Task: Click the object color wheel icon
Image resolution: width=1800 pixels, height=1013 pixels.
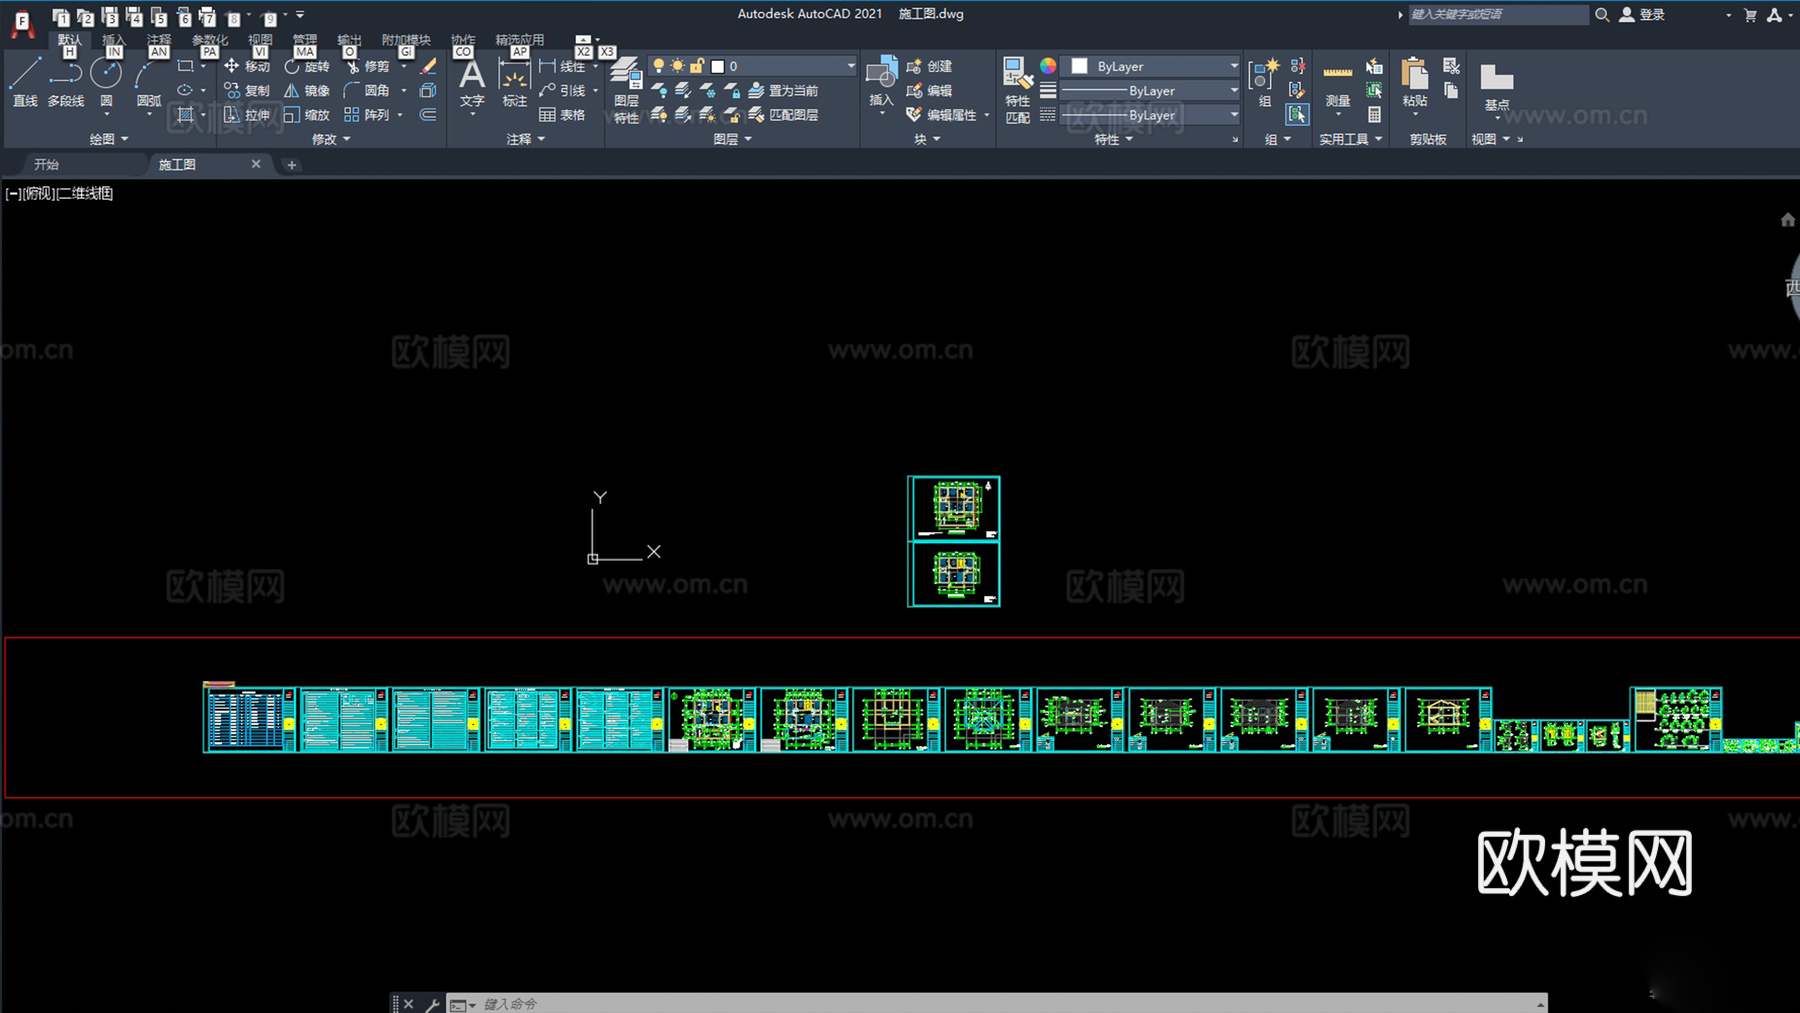Action: coord(1047,66)
